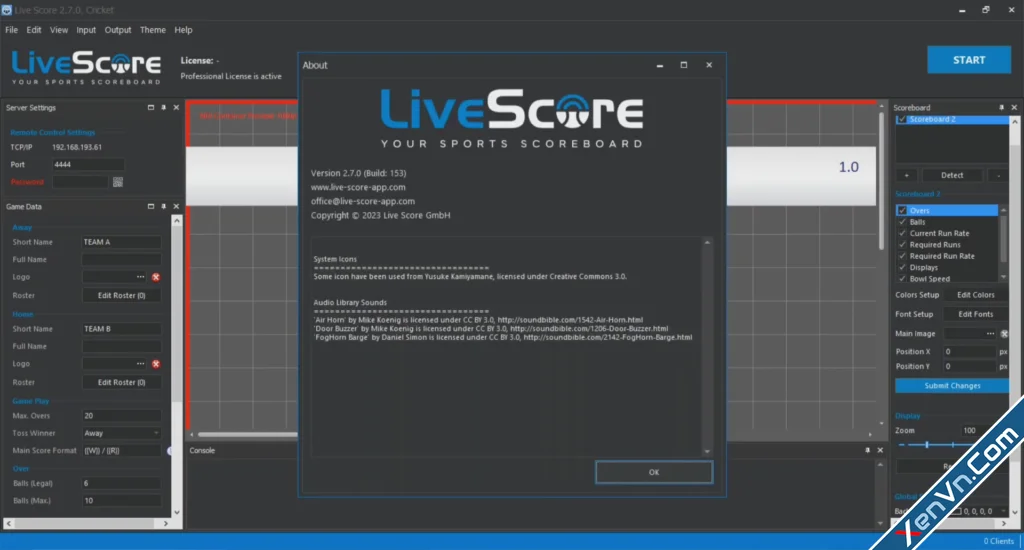Viewport: 1024px width, 550px height.
Task: Confirm the About dialog with OK
Action: (654, 472)
